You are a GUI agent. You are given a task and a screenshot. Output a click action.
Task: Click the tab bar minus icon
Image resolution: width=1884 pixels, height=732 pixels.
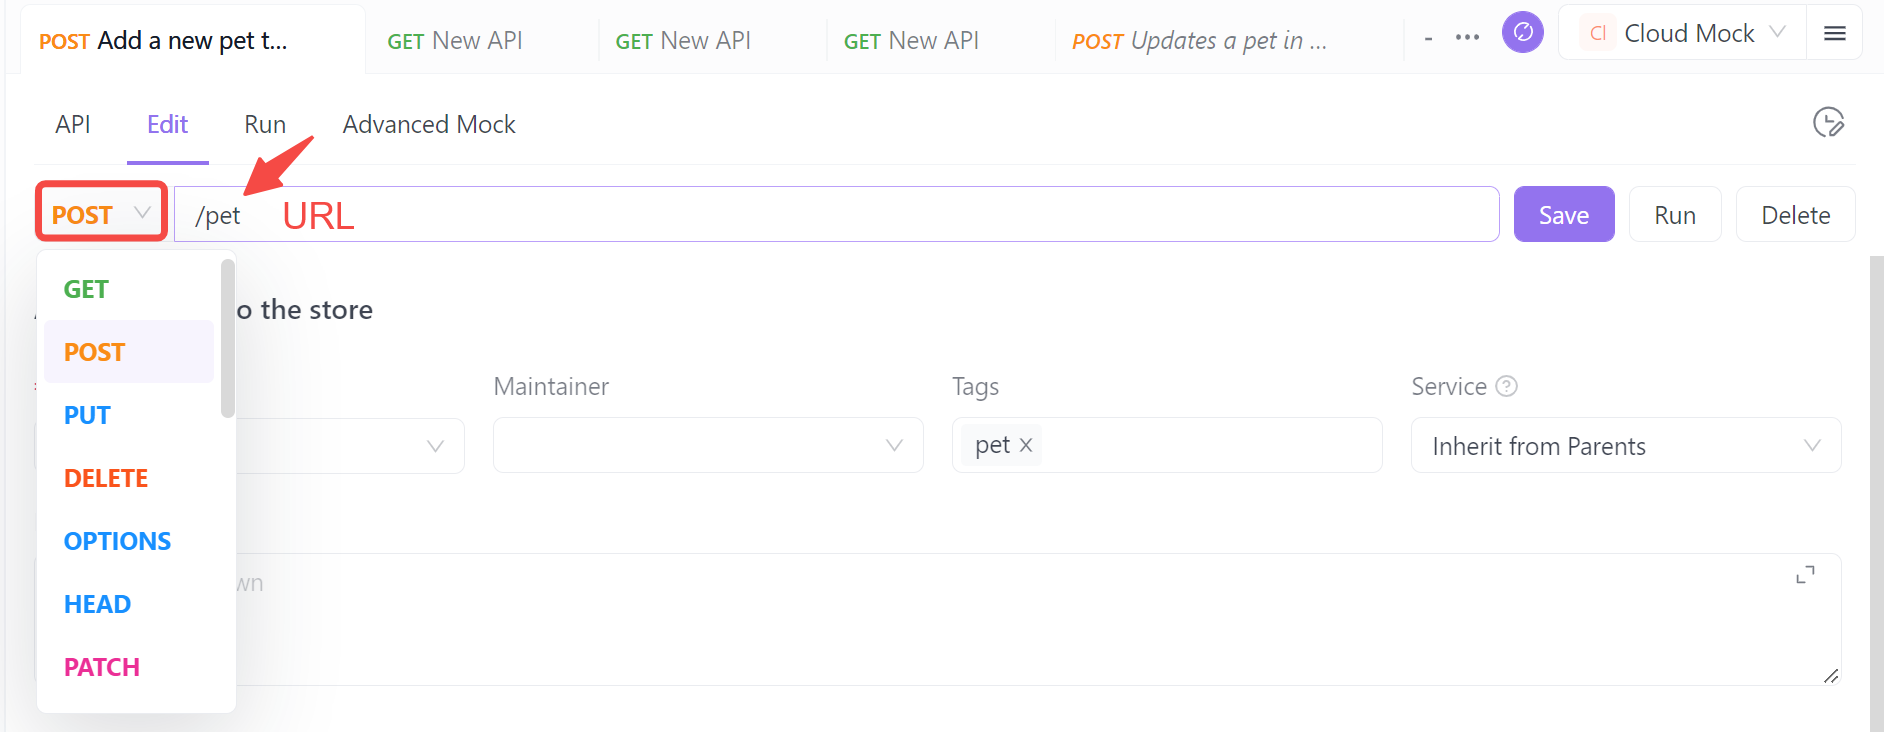1428,39
